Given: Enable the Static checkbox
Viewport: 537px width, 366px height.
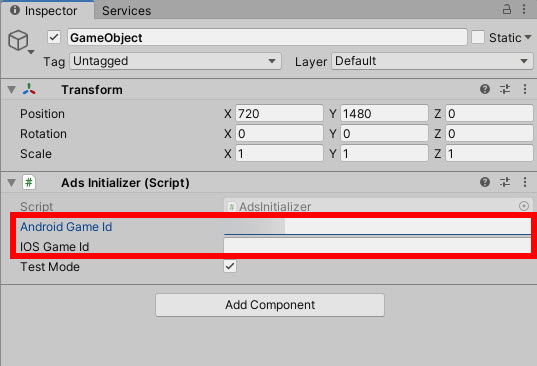Looking at the screenshot, I should point(478,37).
